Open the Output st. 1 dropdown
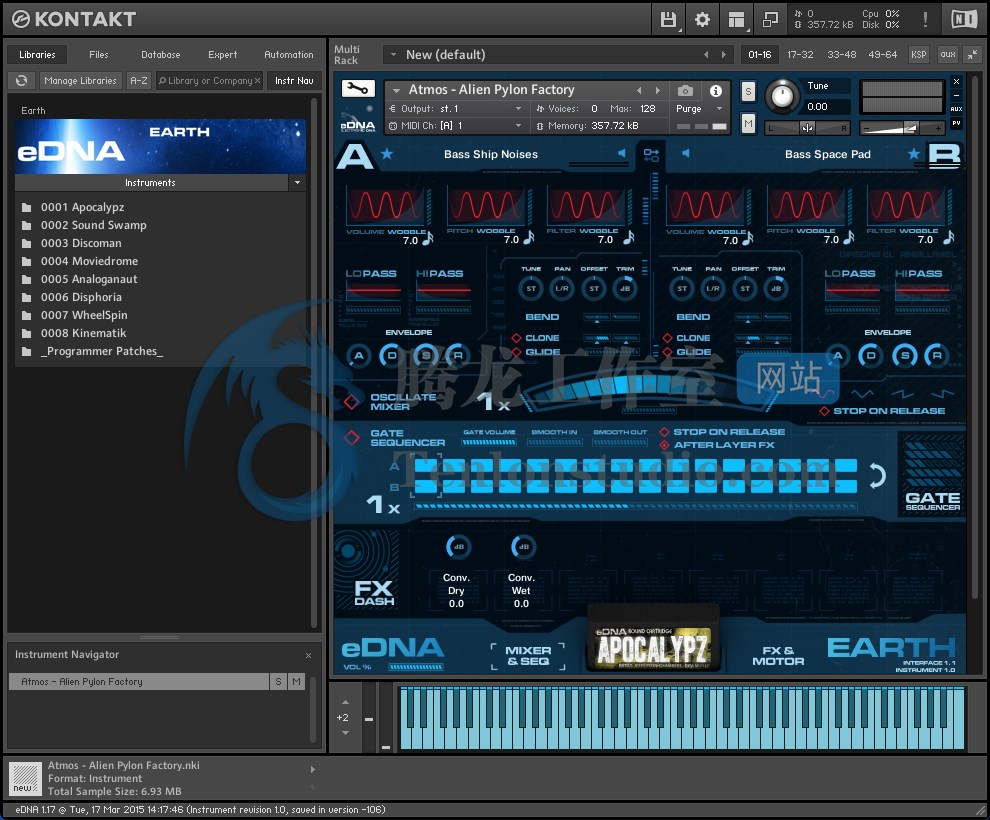The image size is (990, 820). tap(518, 109)
